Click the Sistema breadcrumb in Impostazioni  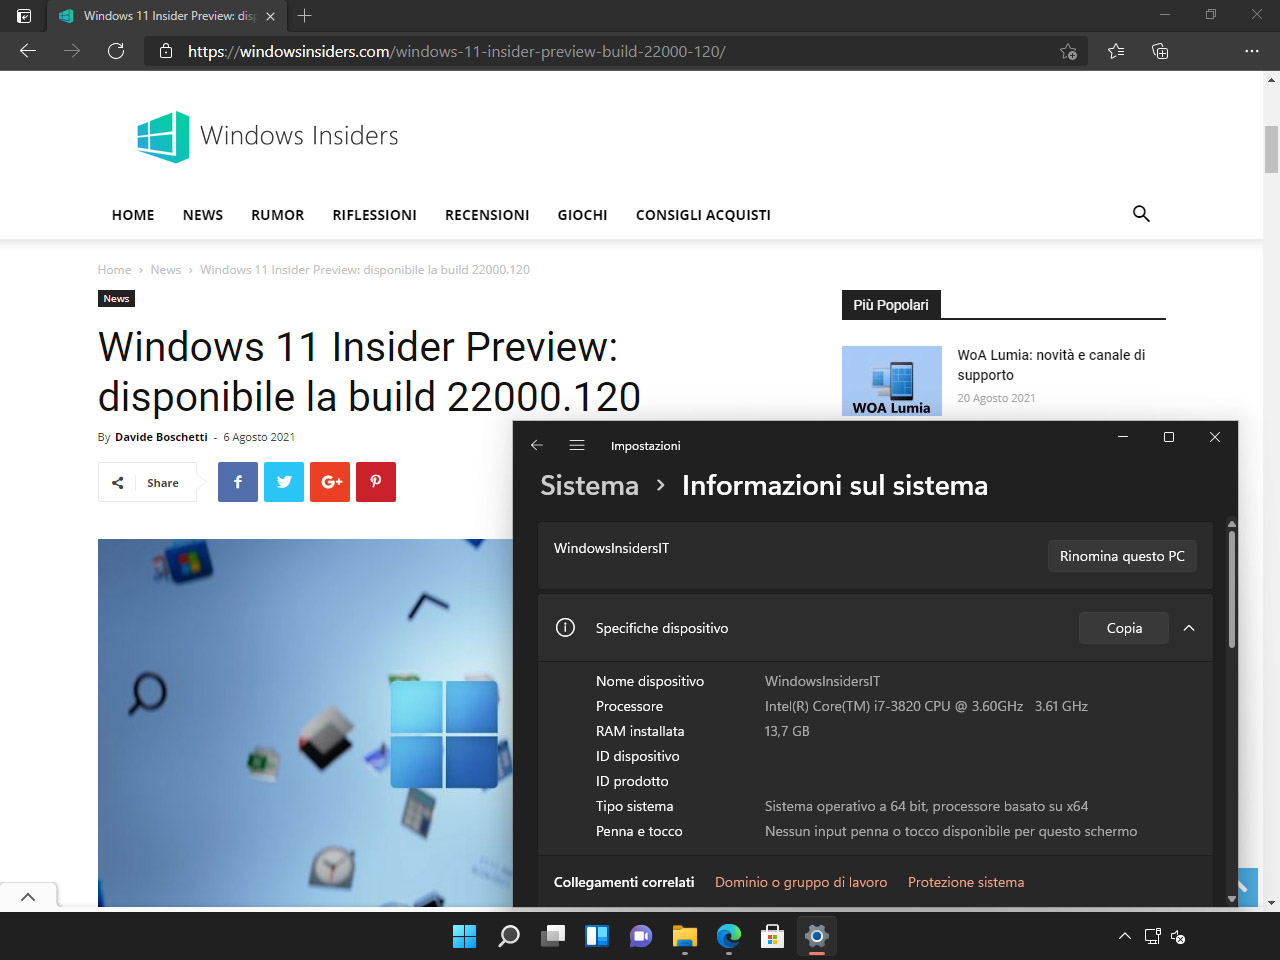[589, 486]
